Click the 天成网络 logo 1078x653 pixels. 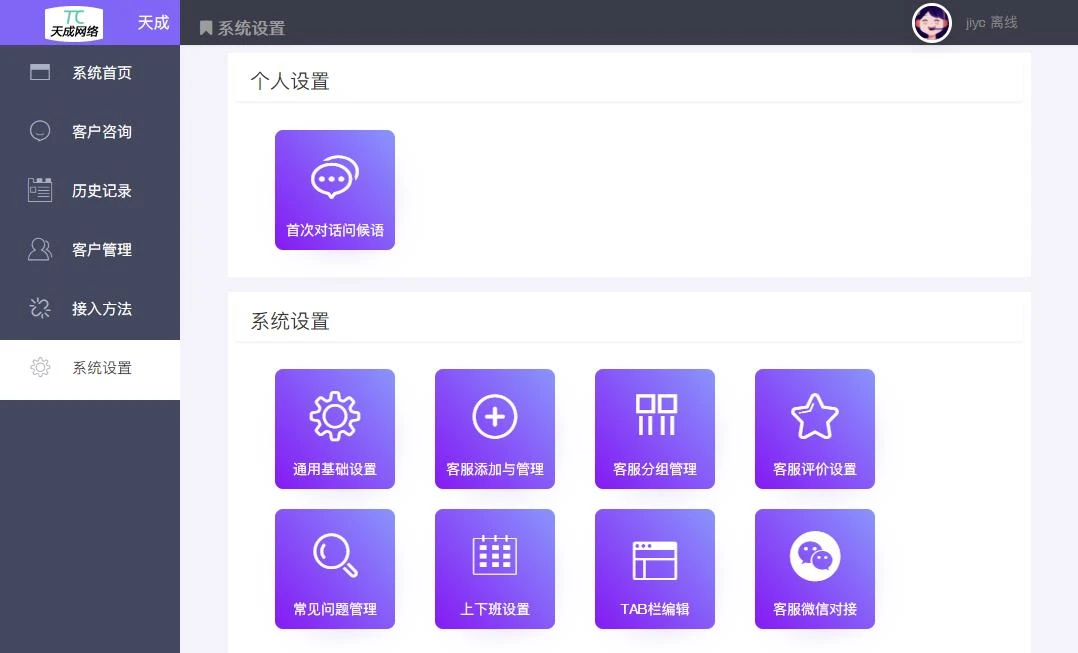click(74, 23)
